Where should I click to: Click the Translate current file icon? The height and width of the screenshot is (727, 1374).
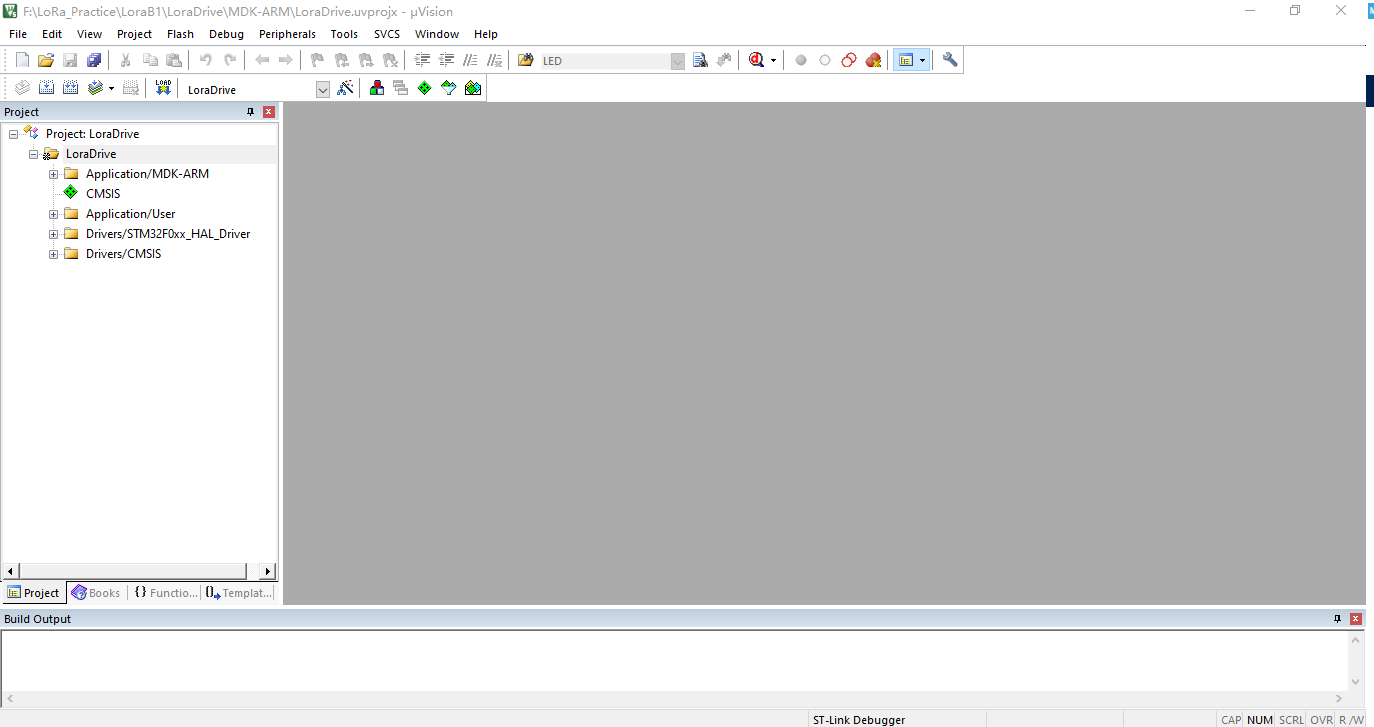[22, 88]
